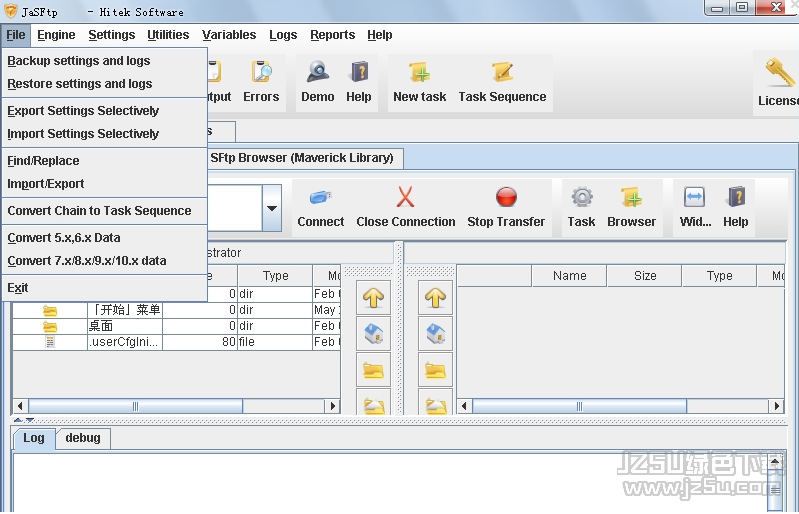Click the size cell showing 80
799x514 pixels.
pos(200,342)
